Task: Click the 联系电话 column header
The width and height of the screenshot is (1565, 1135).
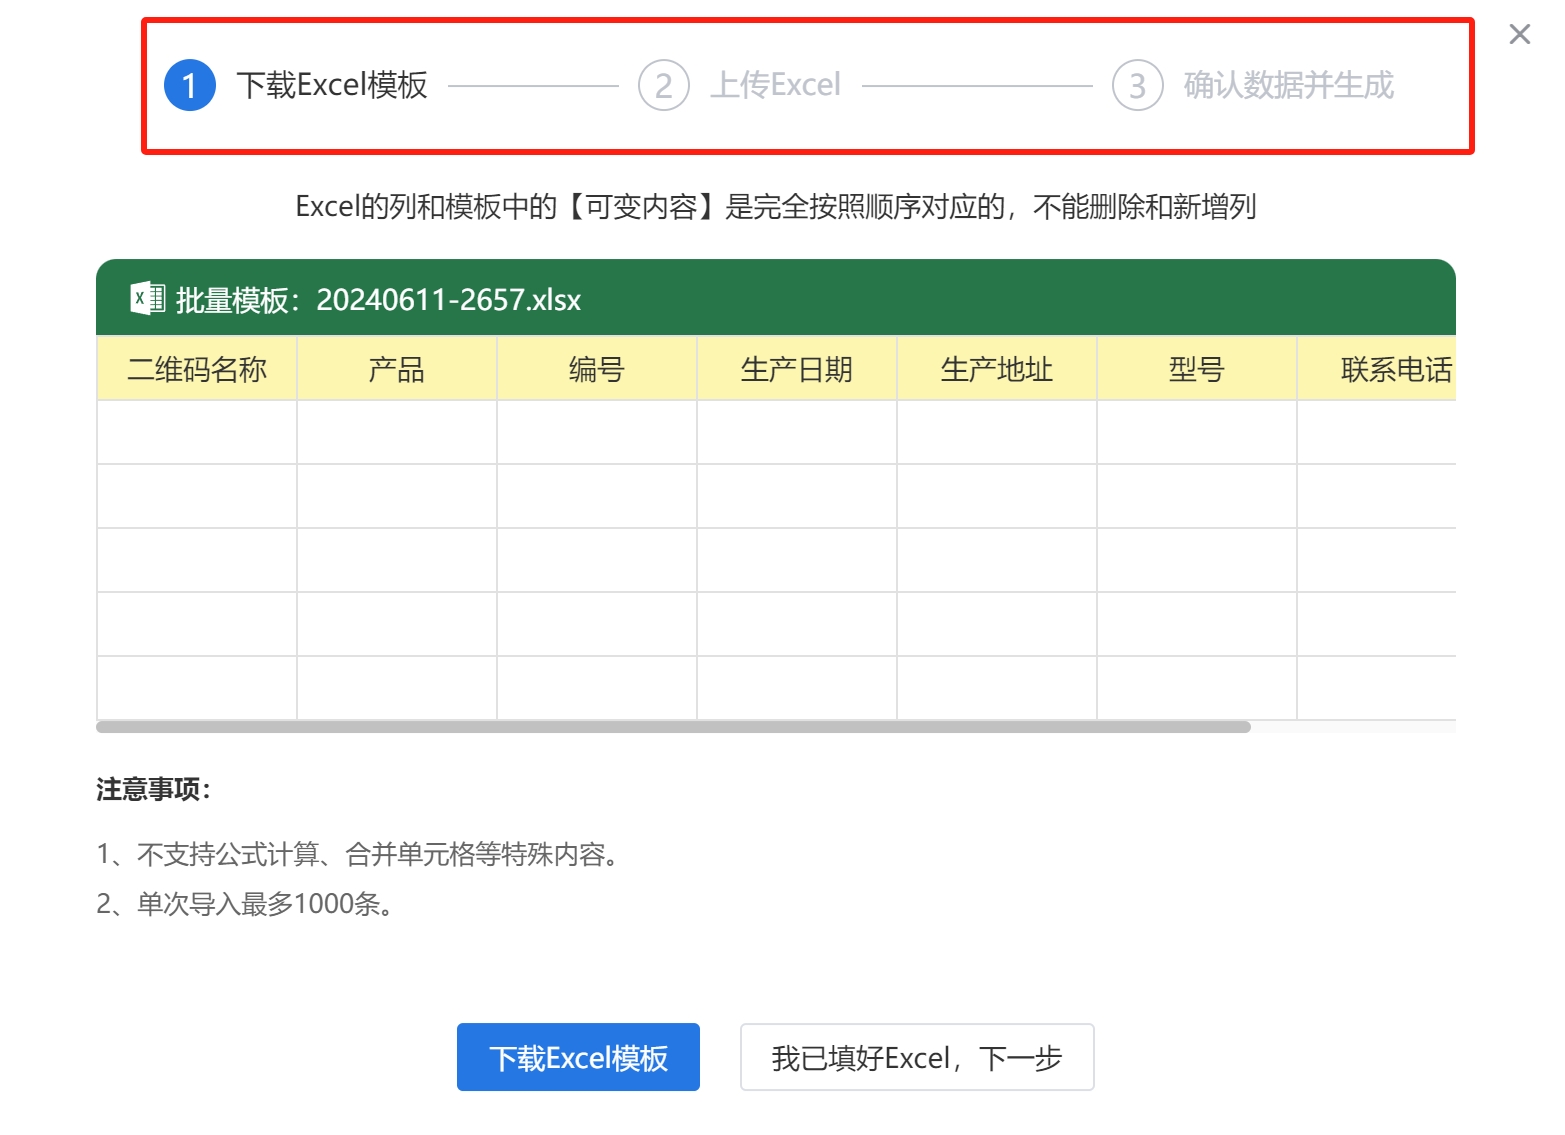Action: (1394, 370)
